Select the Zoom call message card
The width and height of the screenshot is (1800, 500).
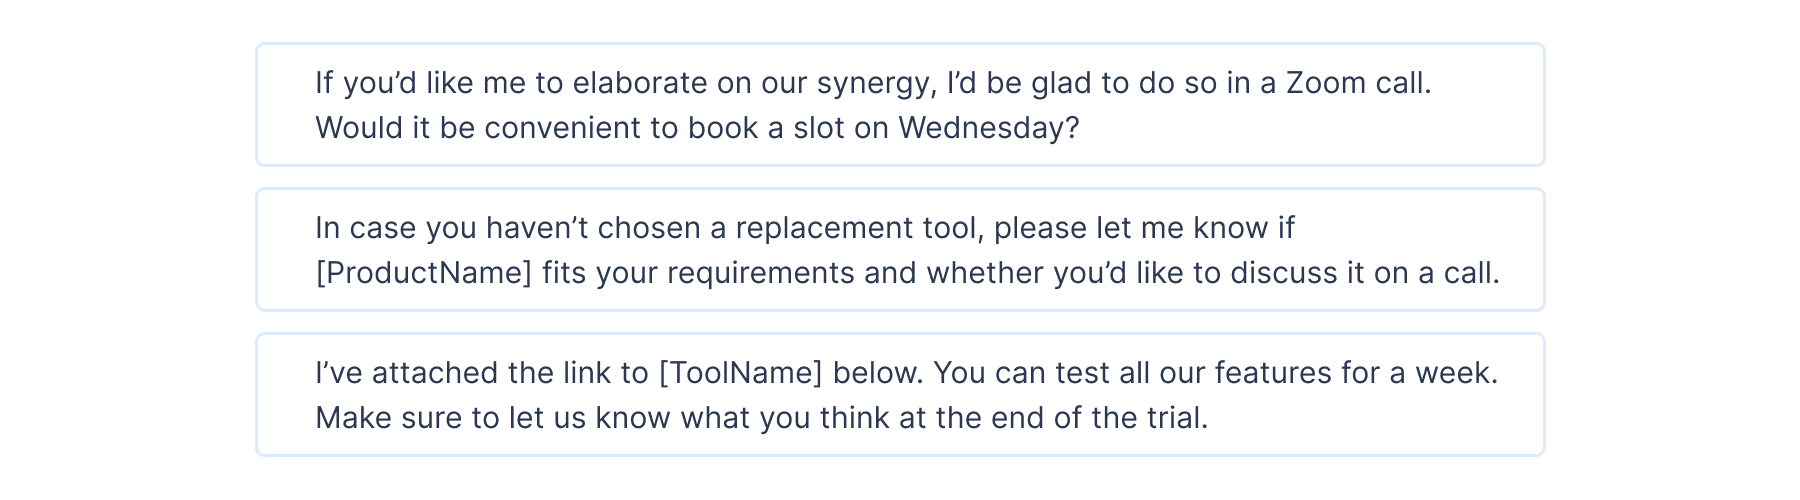click(x=900, y=104)
